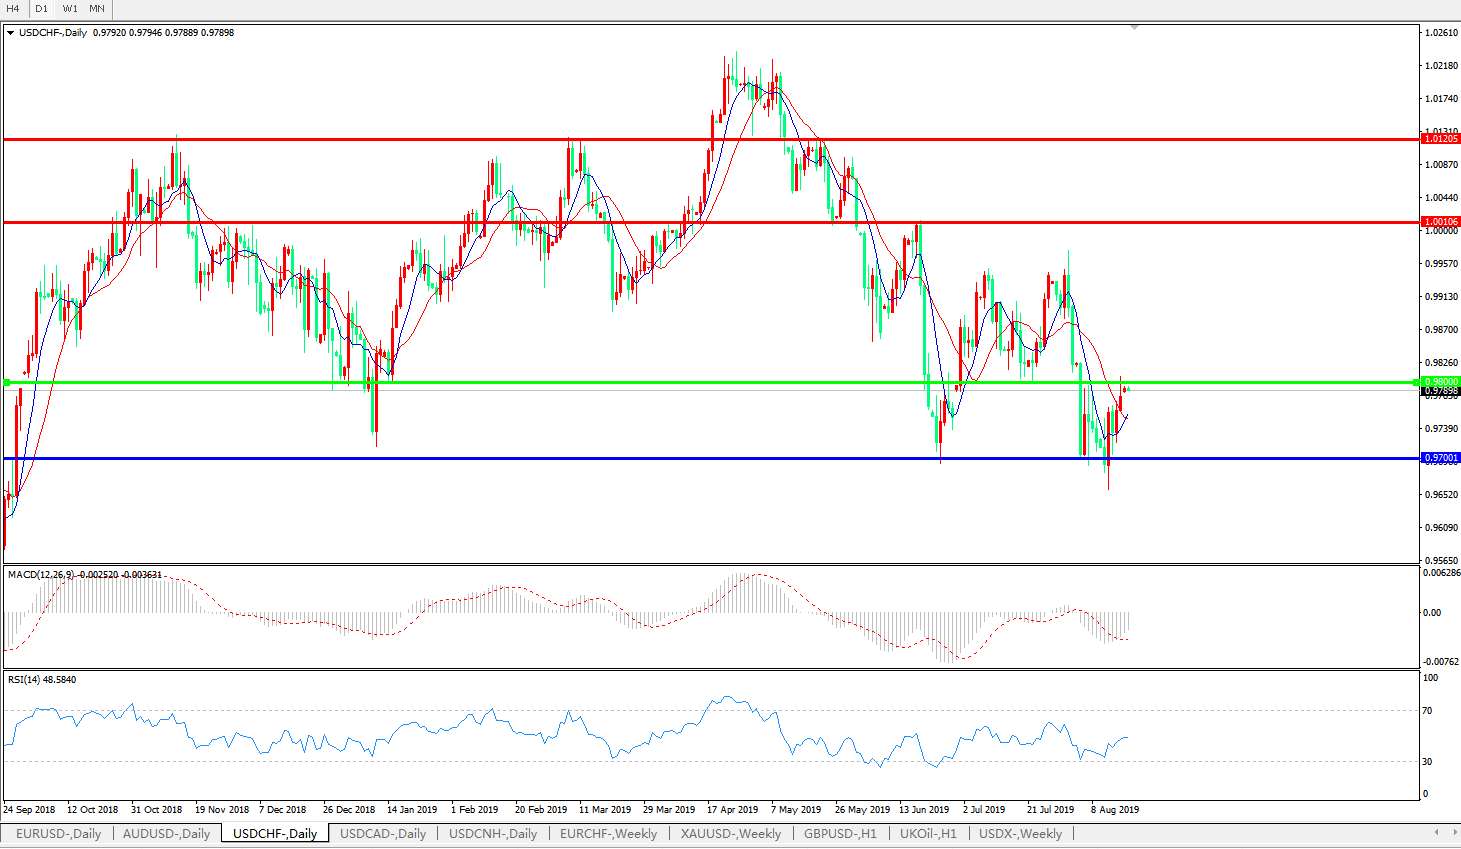Screen dimensions: 1461x849
Task: Open the UKOil H1 chart tab
Action: pos(928,834)
